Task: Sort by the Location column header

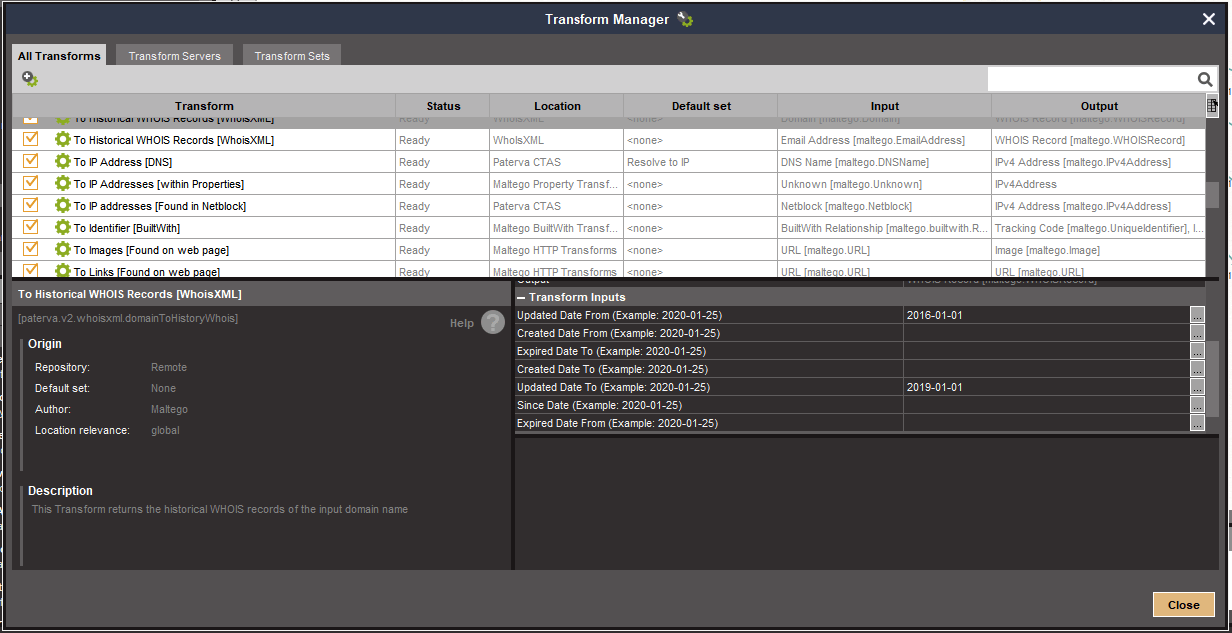Action: (x=557, y=106)
